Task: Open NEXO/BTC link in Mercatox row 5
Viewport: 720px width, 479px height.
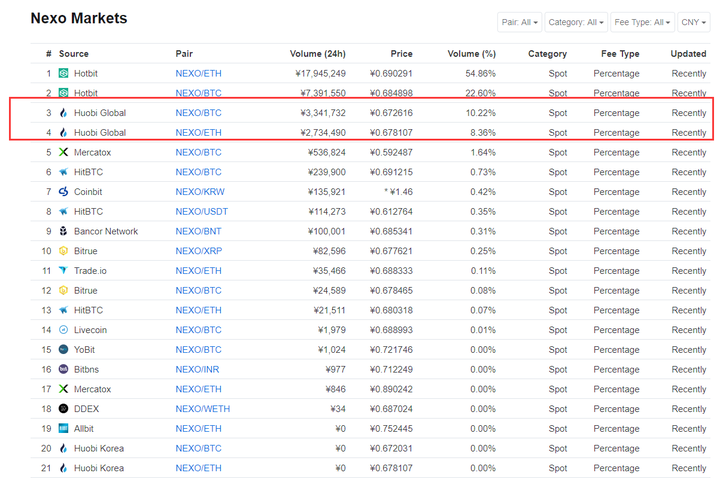Action: tap(198, 152)
